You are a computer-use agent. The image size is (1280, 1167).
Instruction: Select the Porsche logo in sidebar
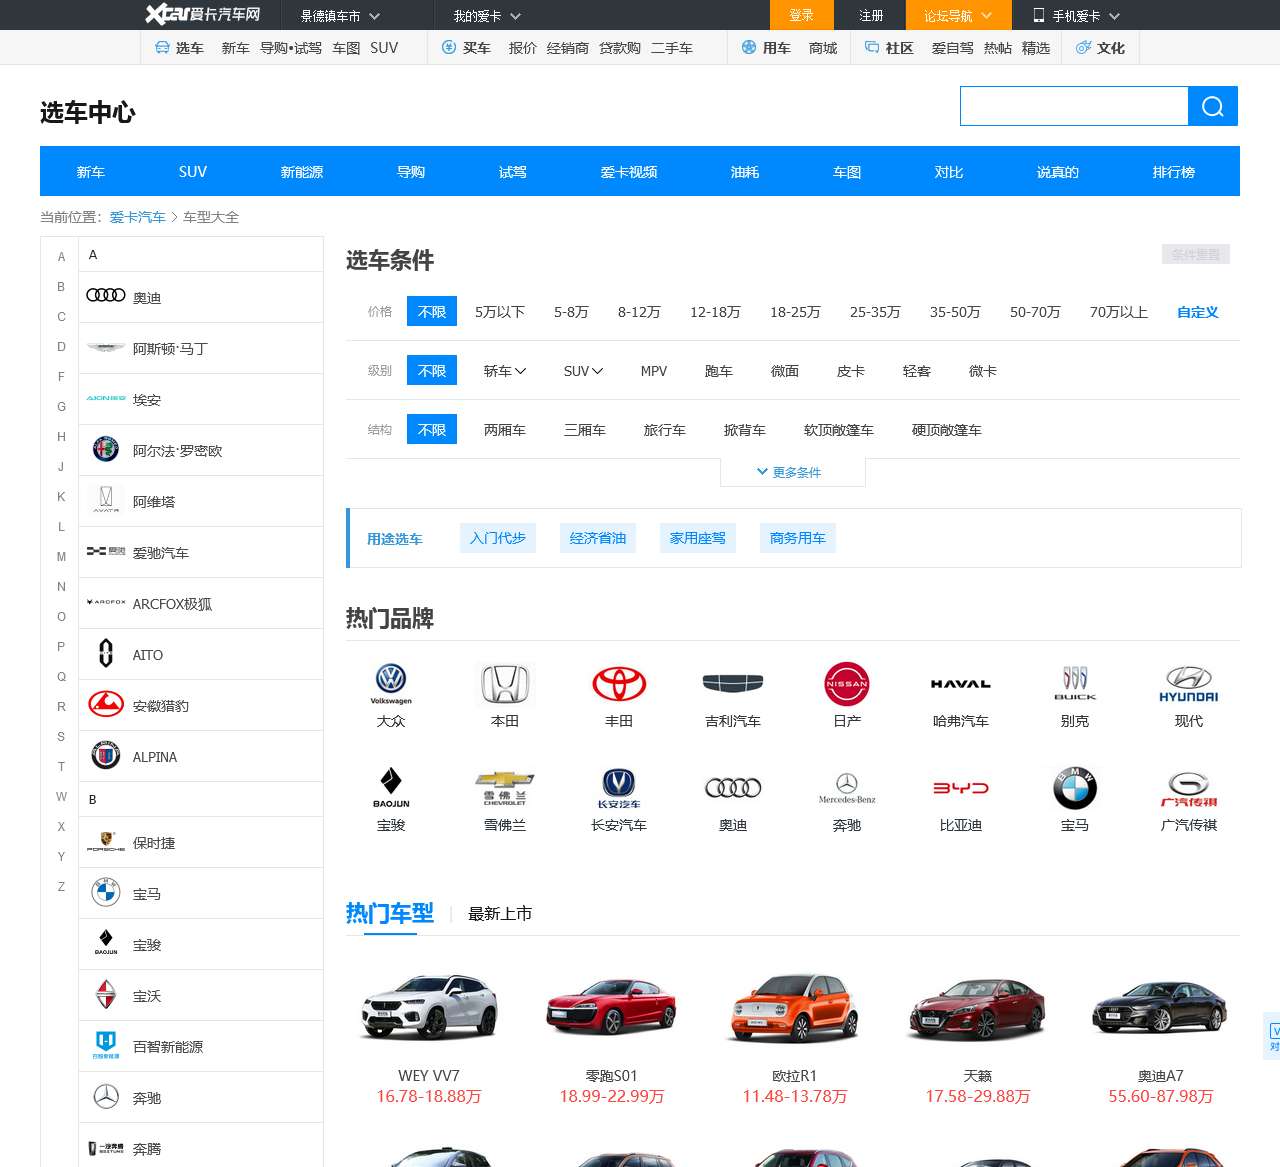pos(105,842)
